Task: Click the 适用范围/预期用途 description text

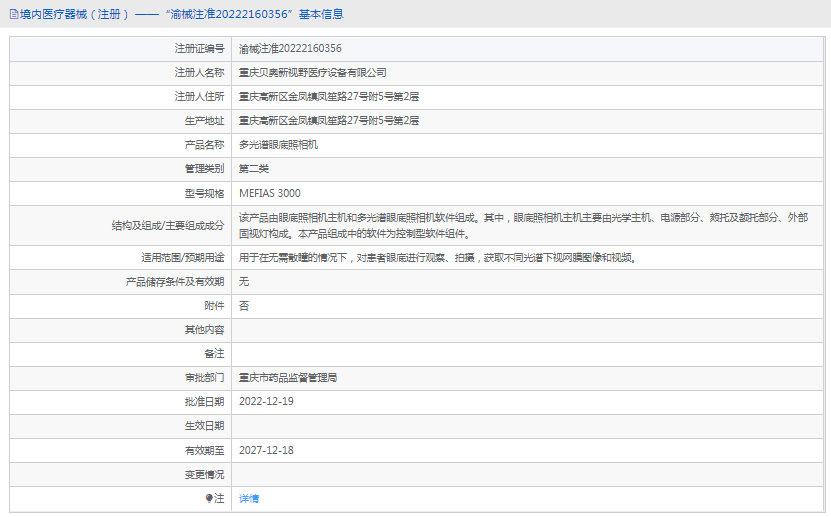Action: [x=437, y=257]
